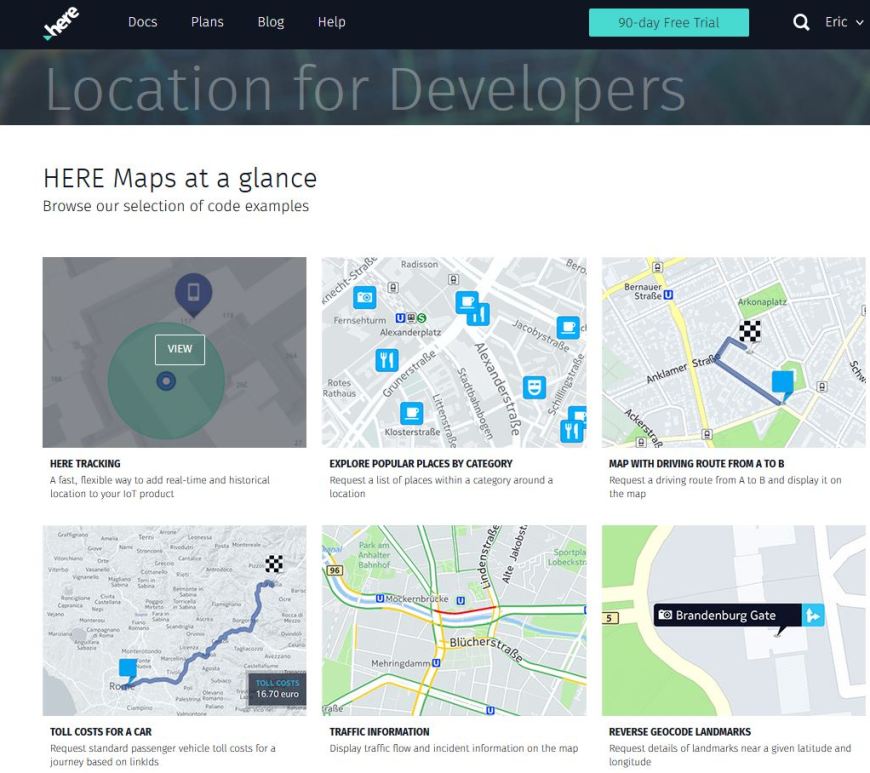Expand the Eric user account dropdown
The image size is (870, 773).
[843, 23]
